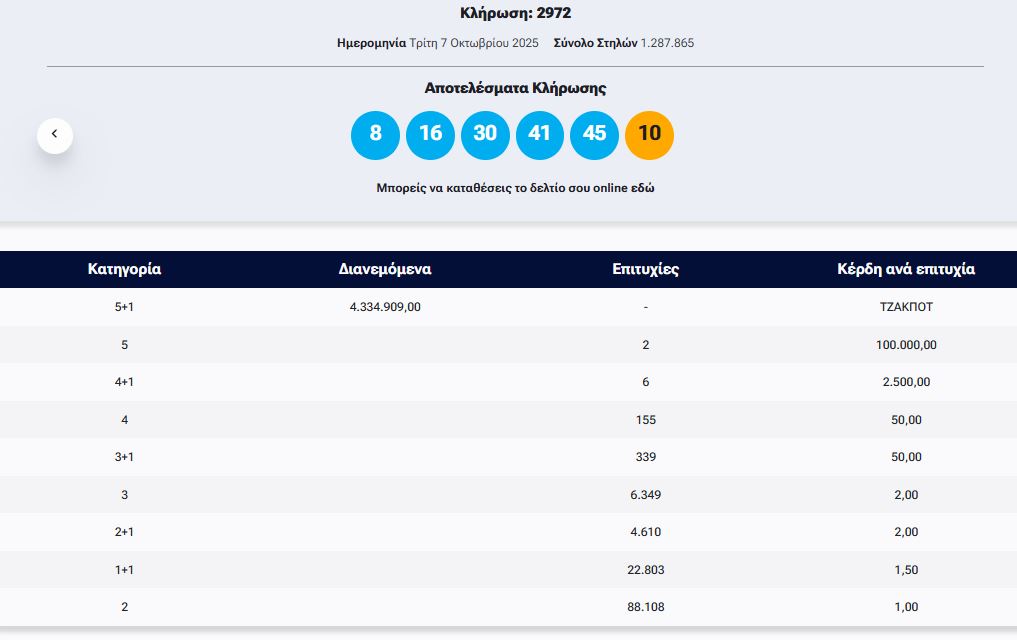The image size is (1017, 640).
Task: Click the blue ball number 16
Action: pyautogui.click(x=430, y=134)
